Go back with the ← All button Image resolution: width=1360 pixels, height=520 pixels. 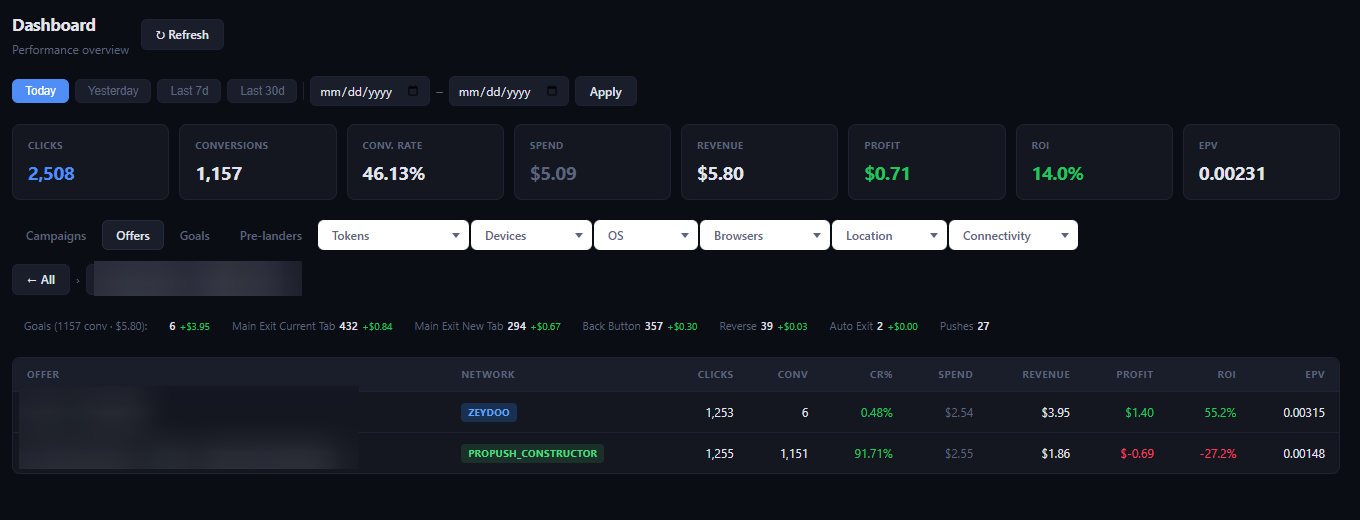click(41, 280)
